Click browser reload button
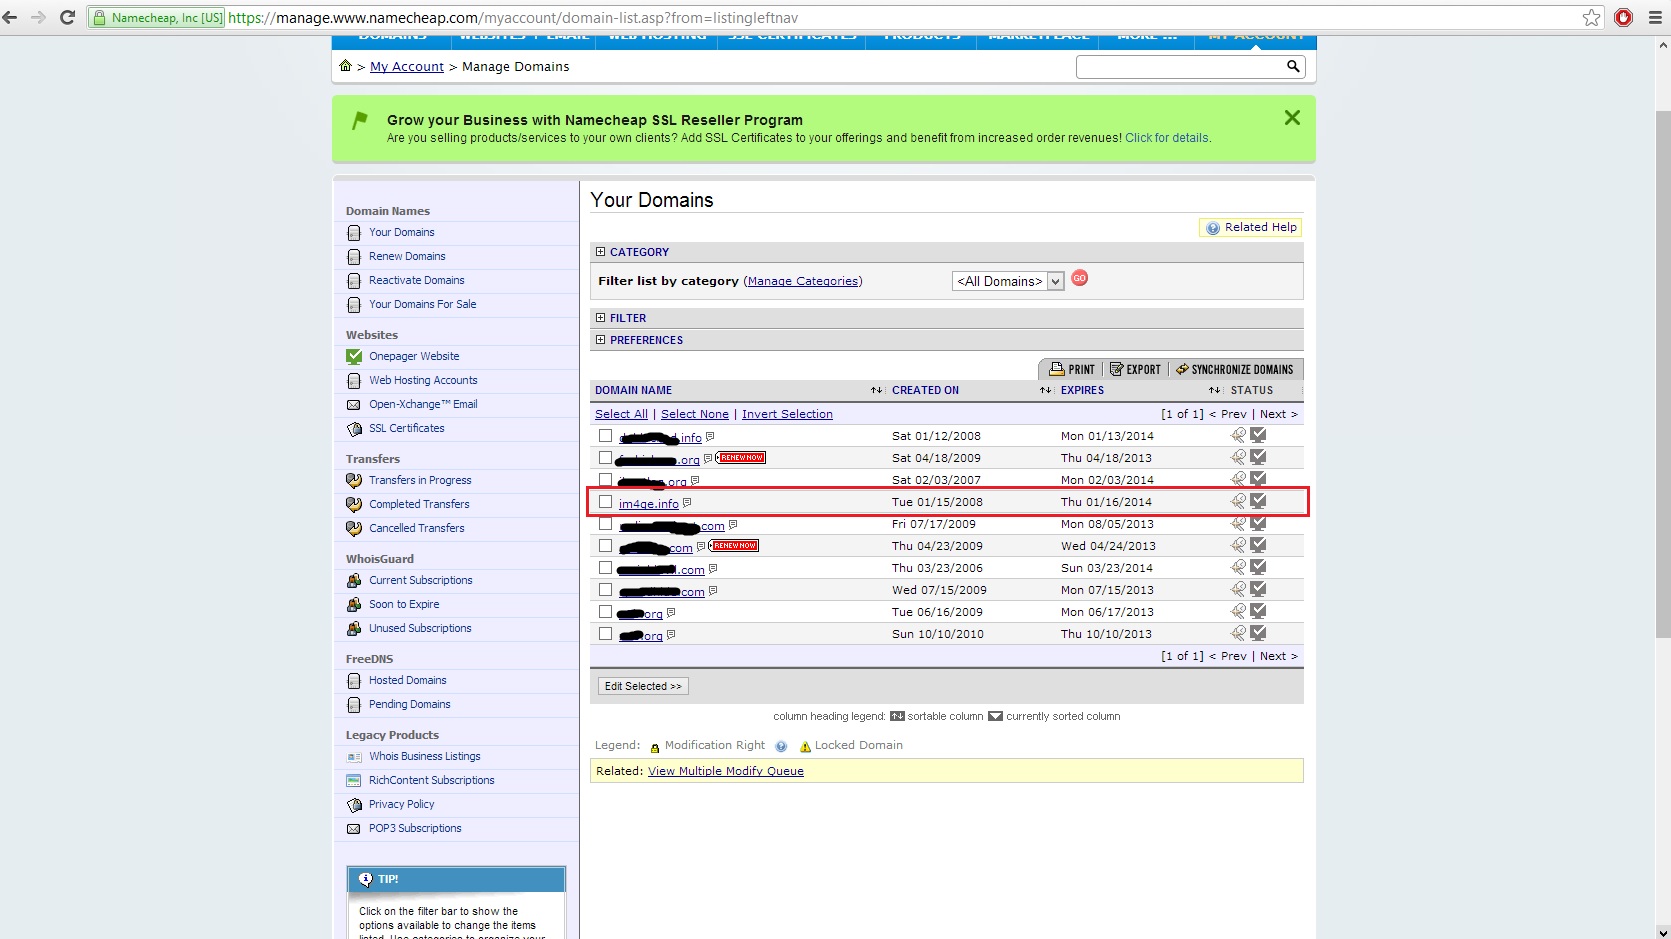Screen dimensions: 1671x939 pyautogui.click(x=67, y=17)
